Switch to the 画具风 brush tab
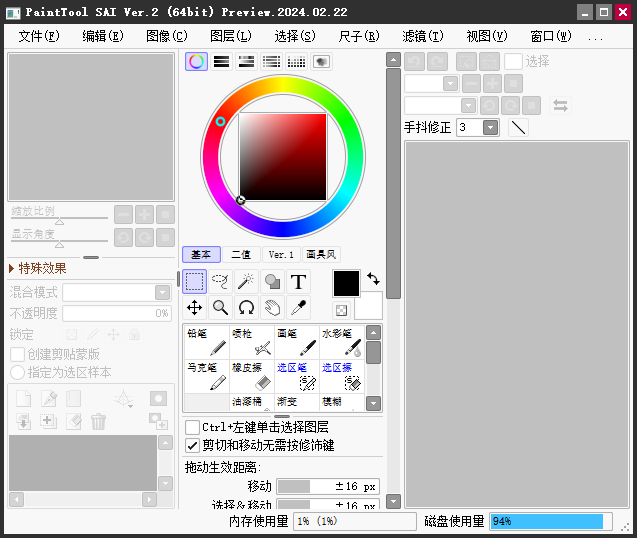637x538 pixels. (x=321, y=254)
